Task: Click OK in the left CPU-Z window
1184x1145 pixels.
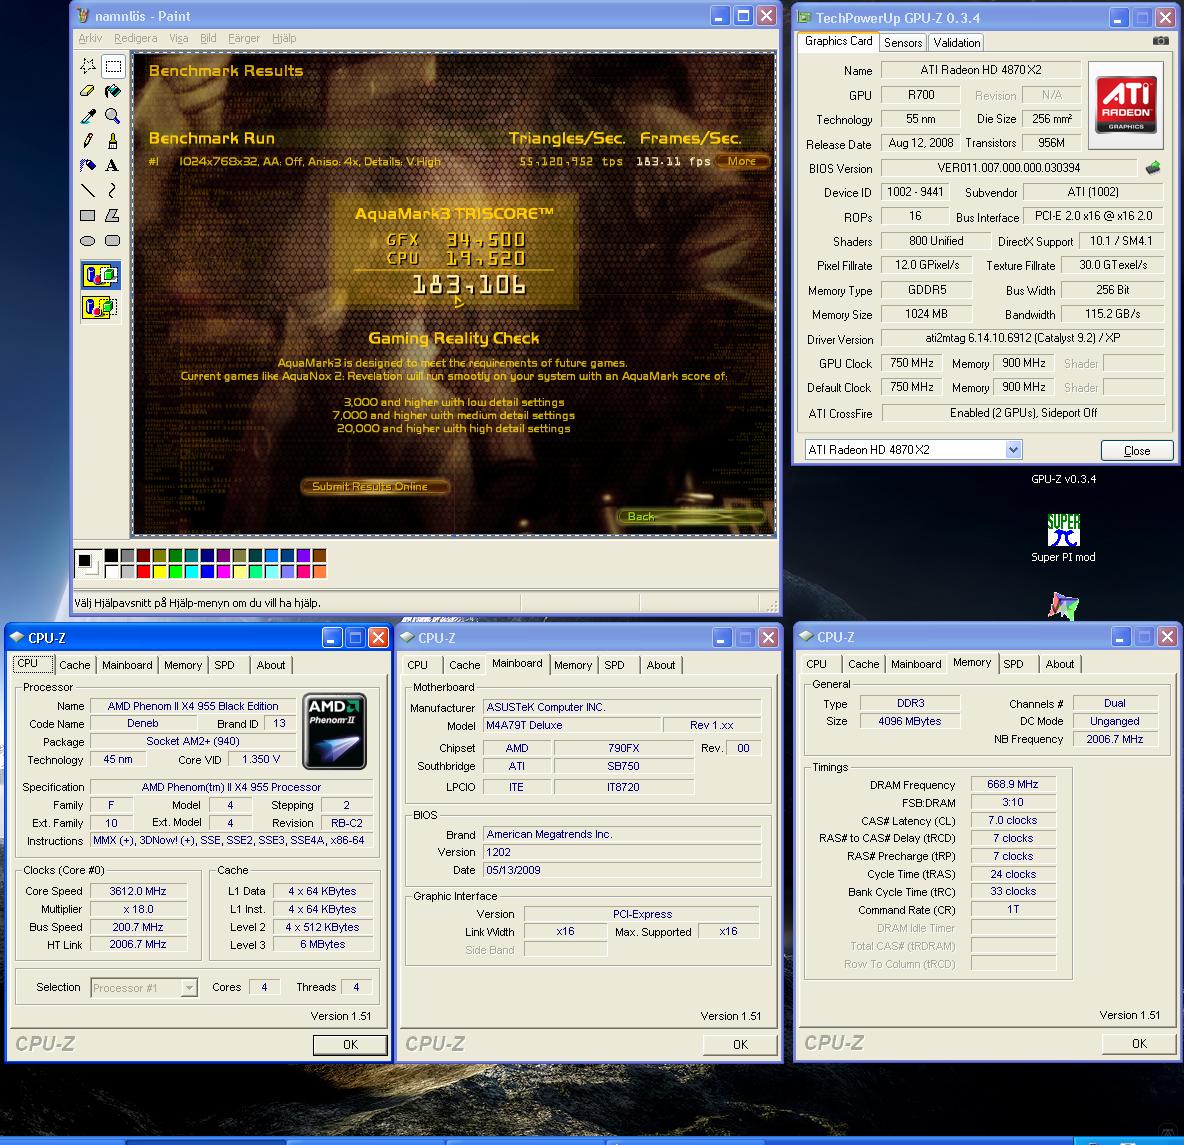Action: (350, 1045)
